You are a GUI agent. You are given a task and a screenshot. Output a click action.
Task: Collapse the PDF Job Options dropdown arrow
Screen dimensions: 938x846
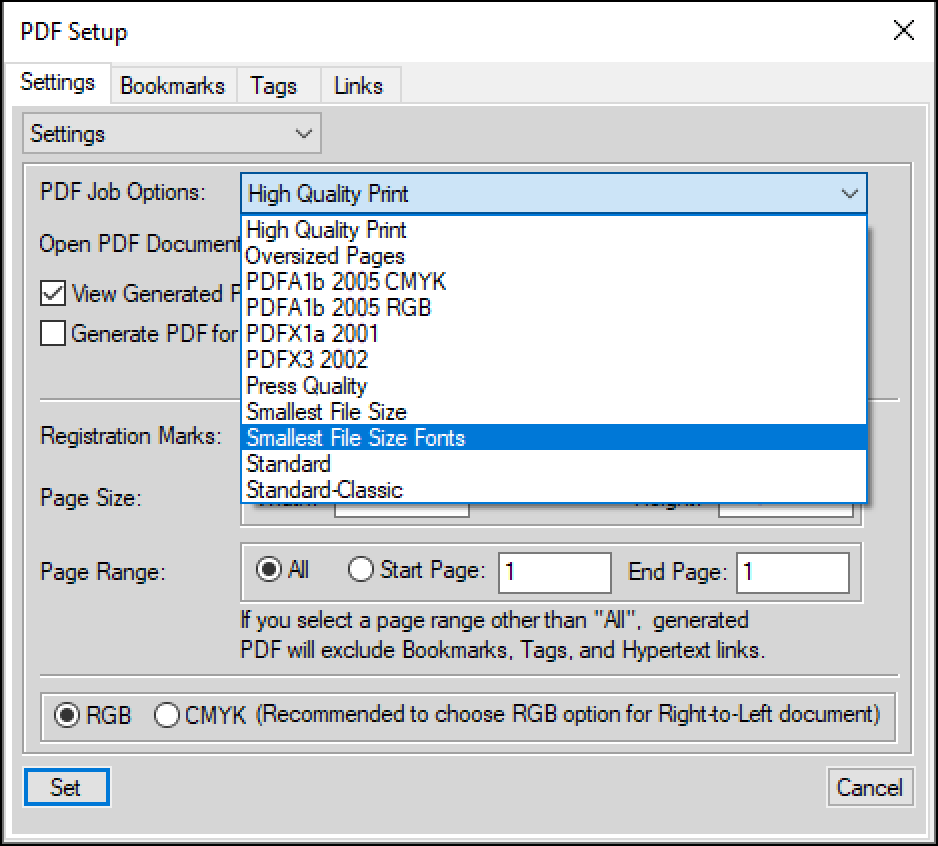point(849,193)
